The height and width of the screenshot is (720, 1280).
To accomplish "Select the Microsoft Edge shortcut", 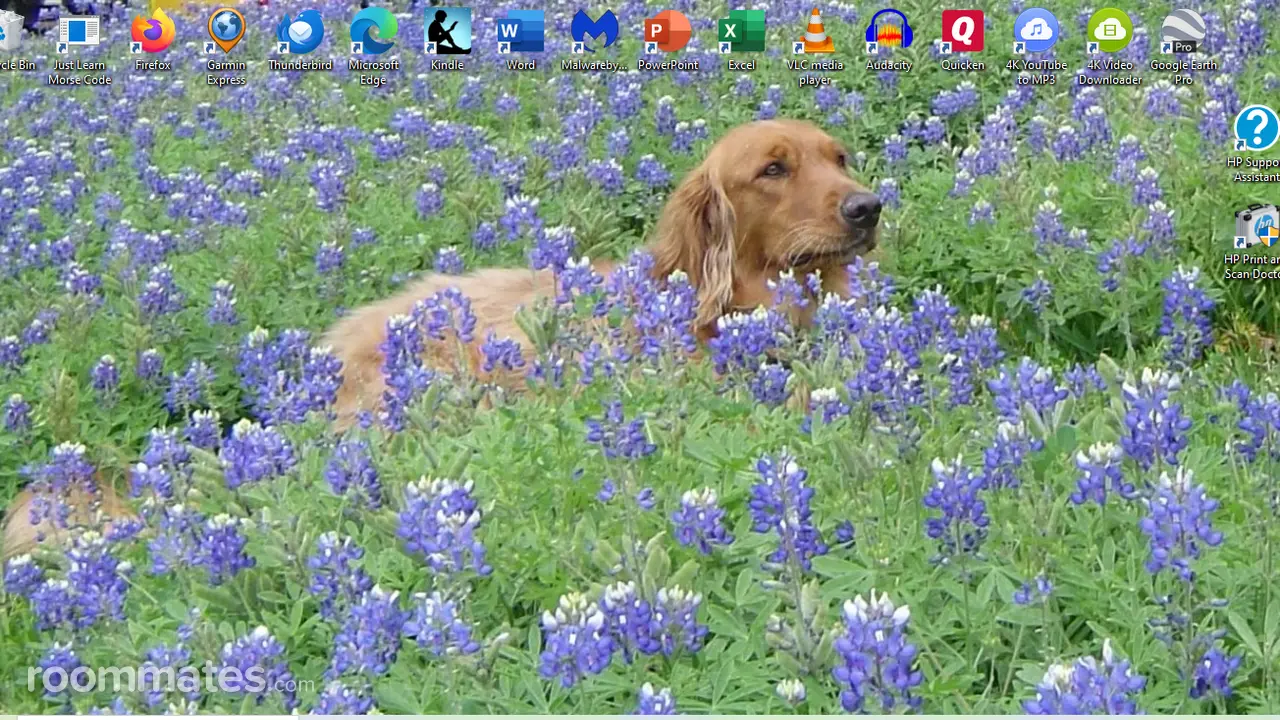I will pyautogui.click(x=373, y=47).
